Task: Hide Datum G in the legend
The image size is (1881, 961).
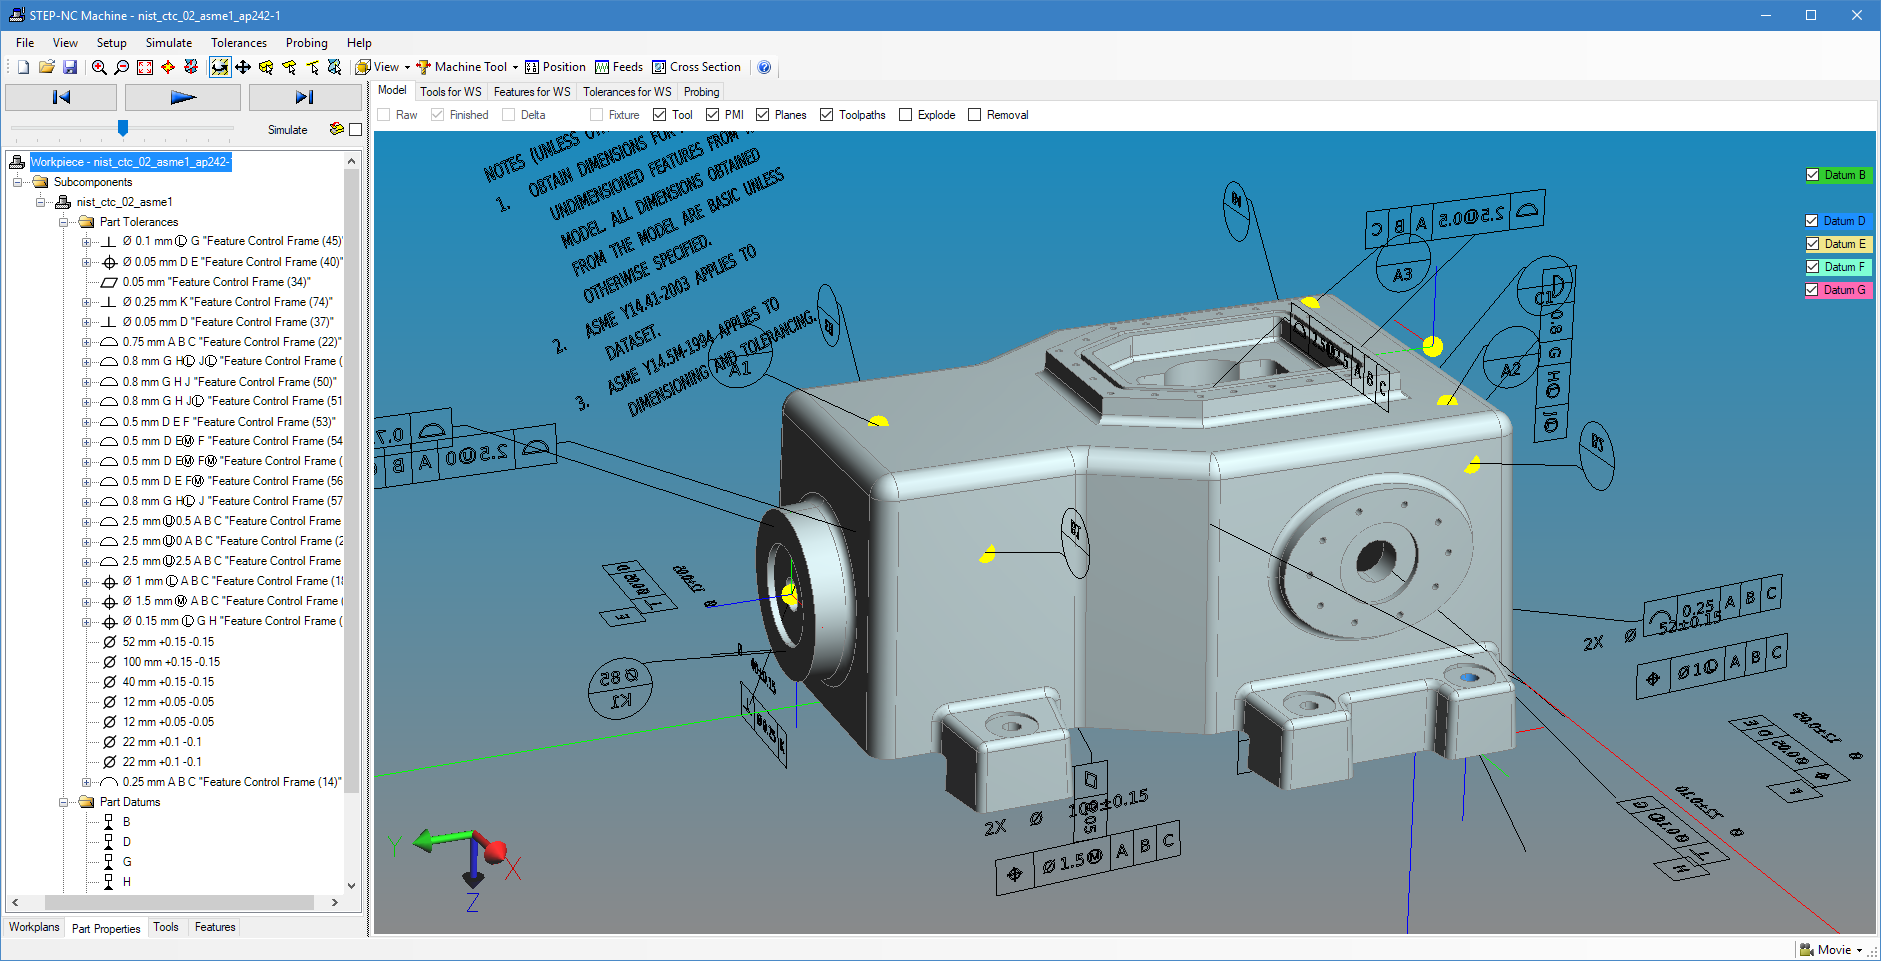Action: click(x=1812, y=290)
